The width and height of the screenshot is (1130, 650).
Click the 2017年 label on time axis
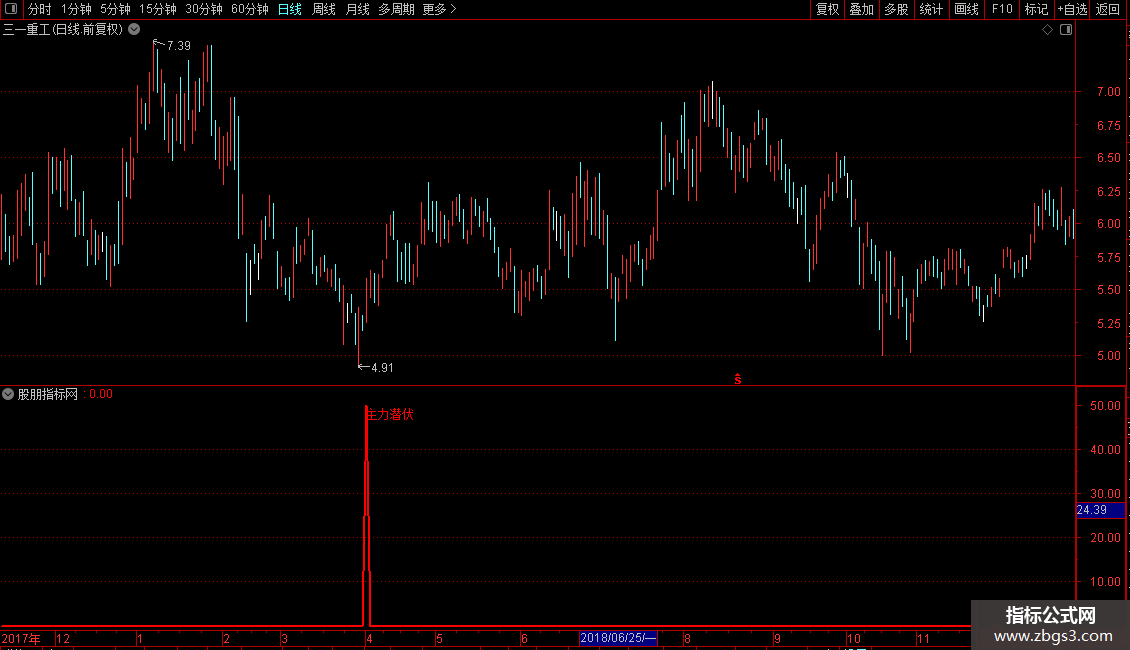21,638
